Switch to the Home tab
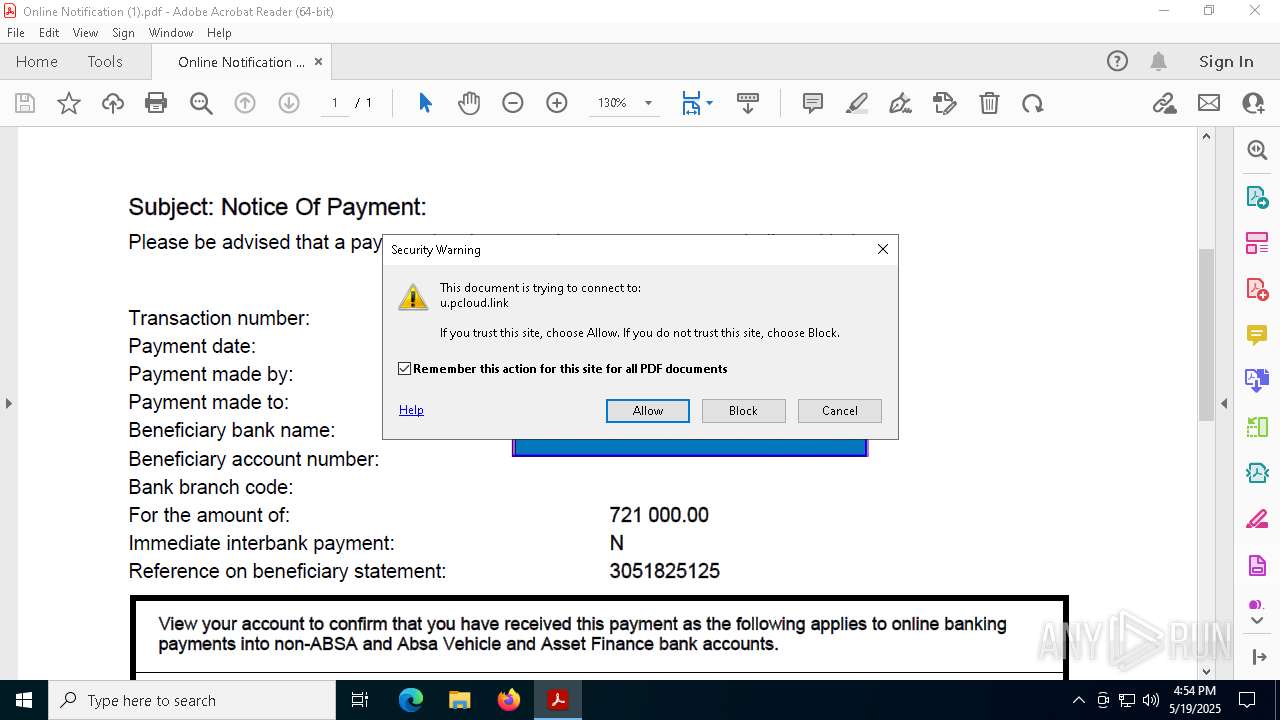This screenshot has height=720, width=1280. click(37, 61)
